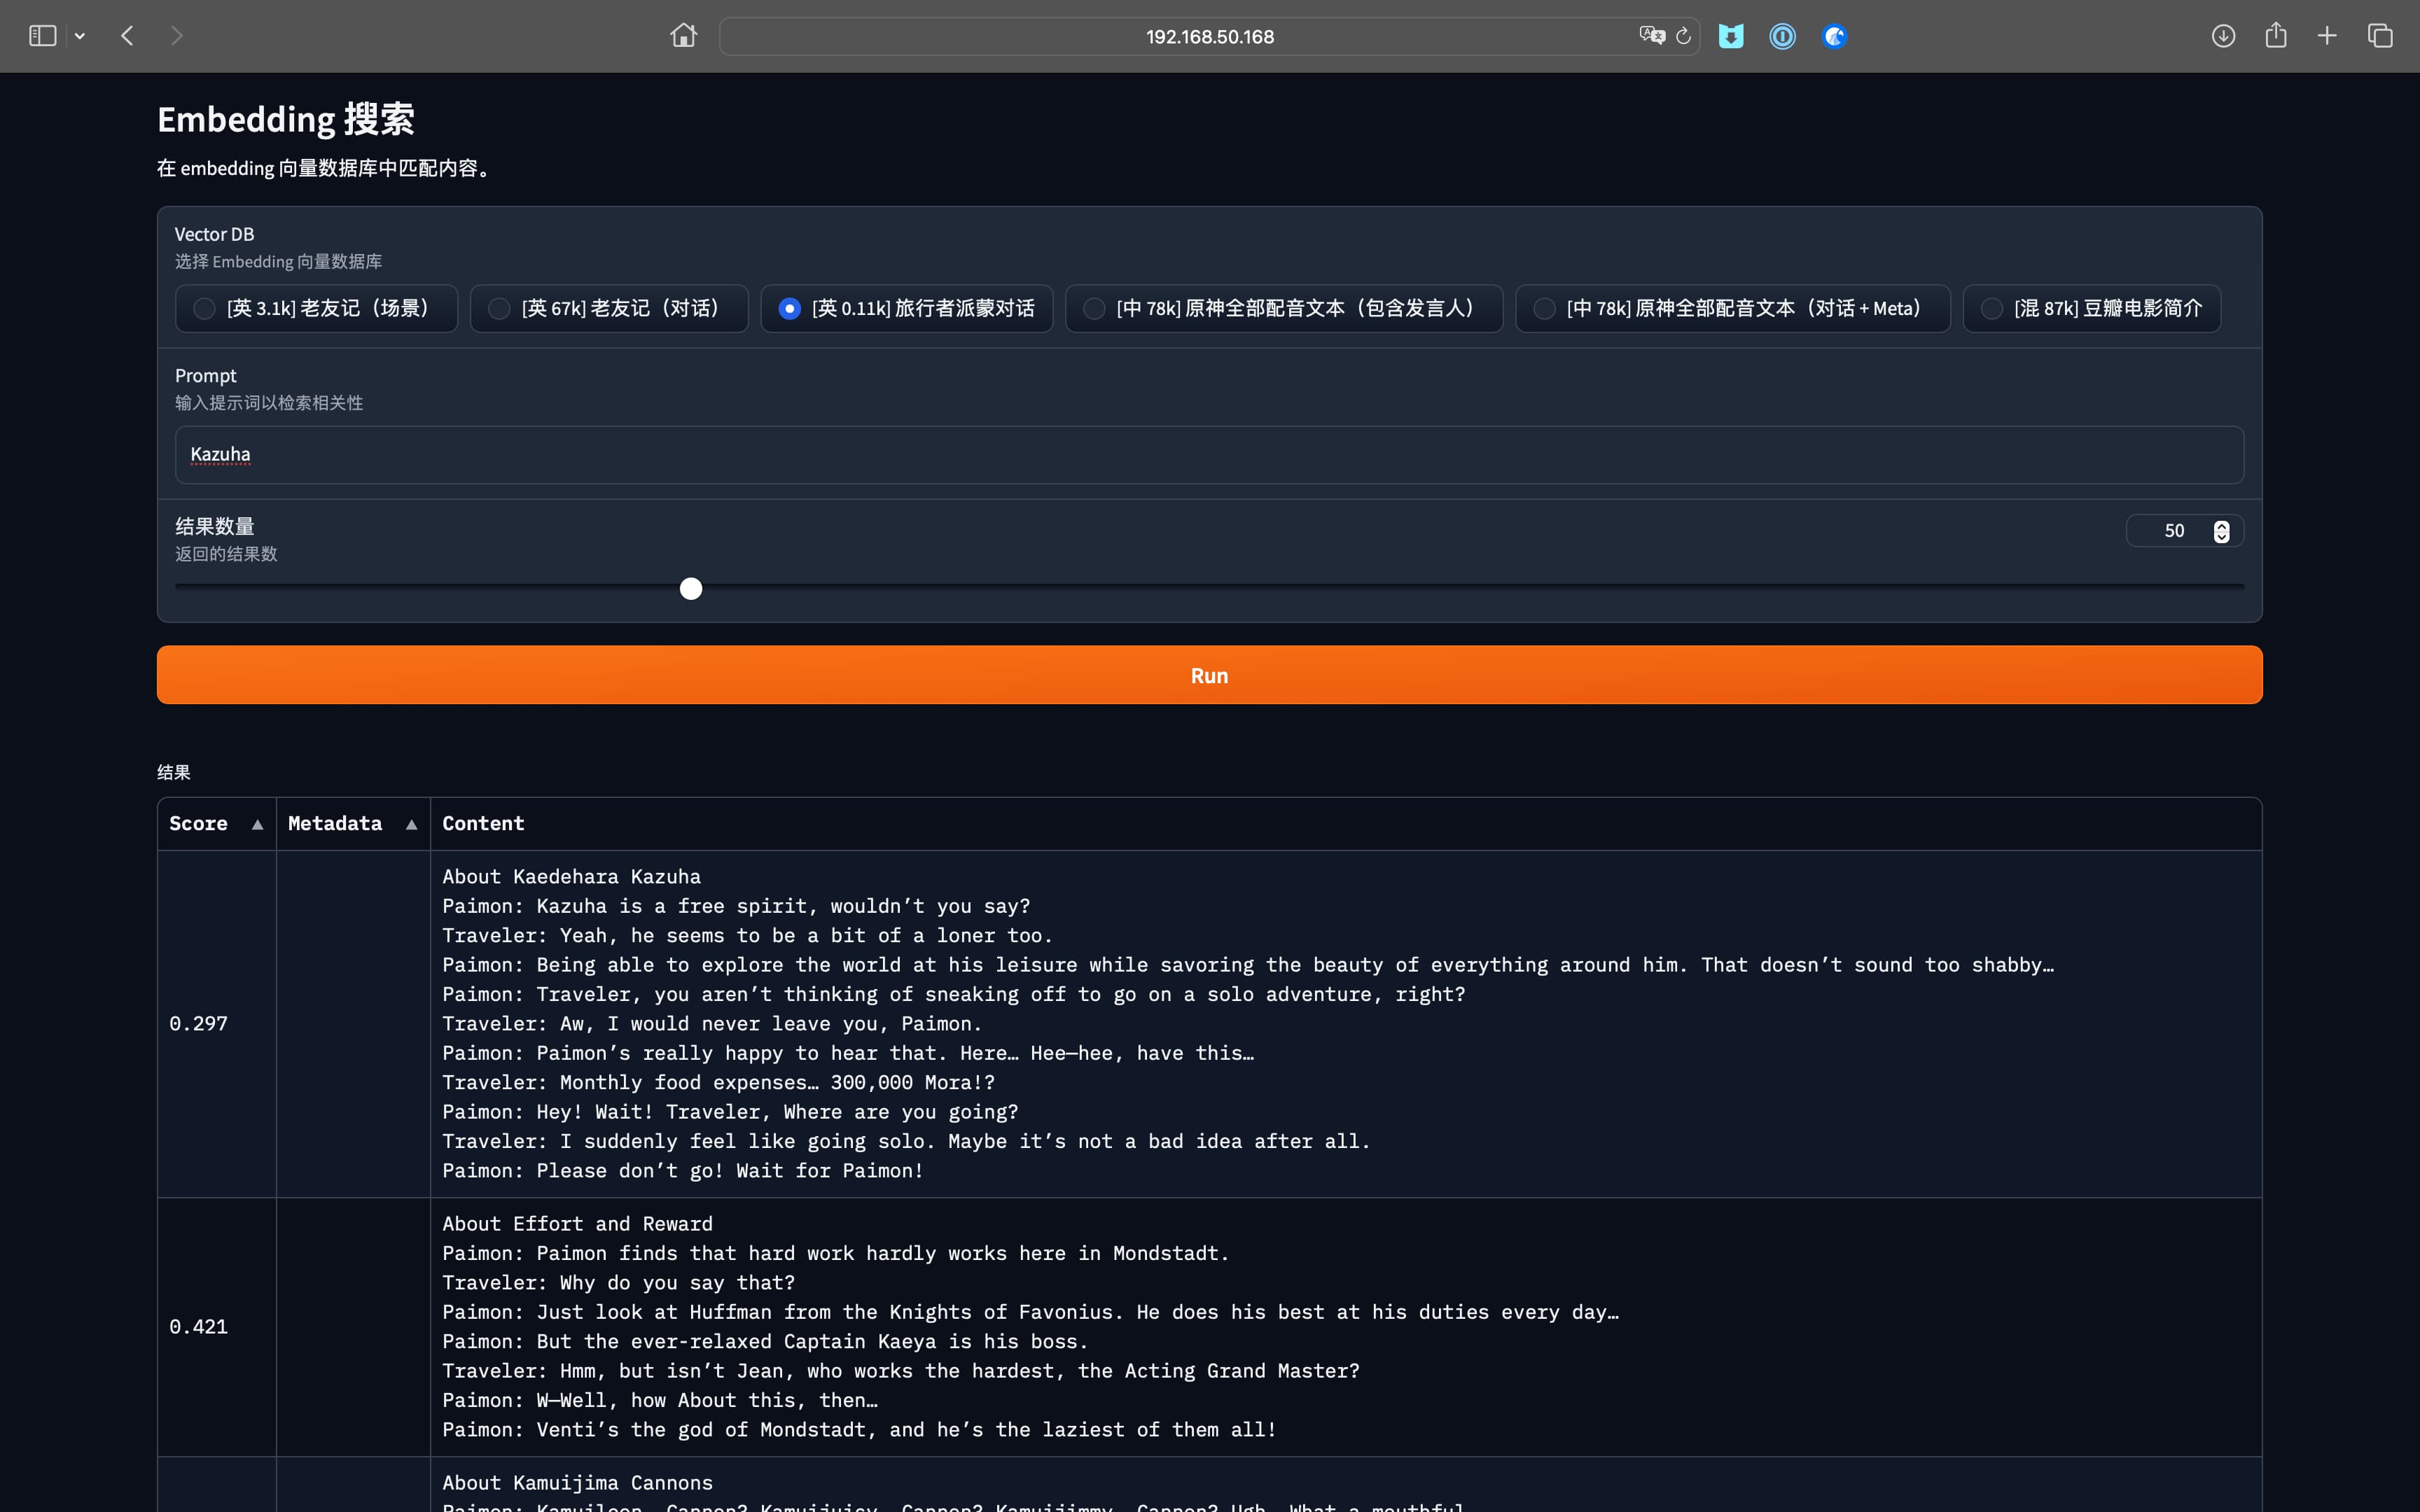Open a new tab
2420x1512 pixels.
[x=2327, y=36]
